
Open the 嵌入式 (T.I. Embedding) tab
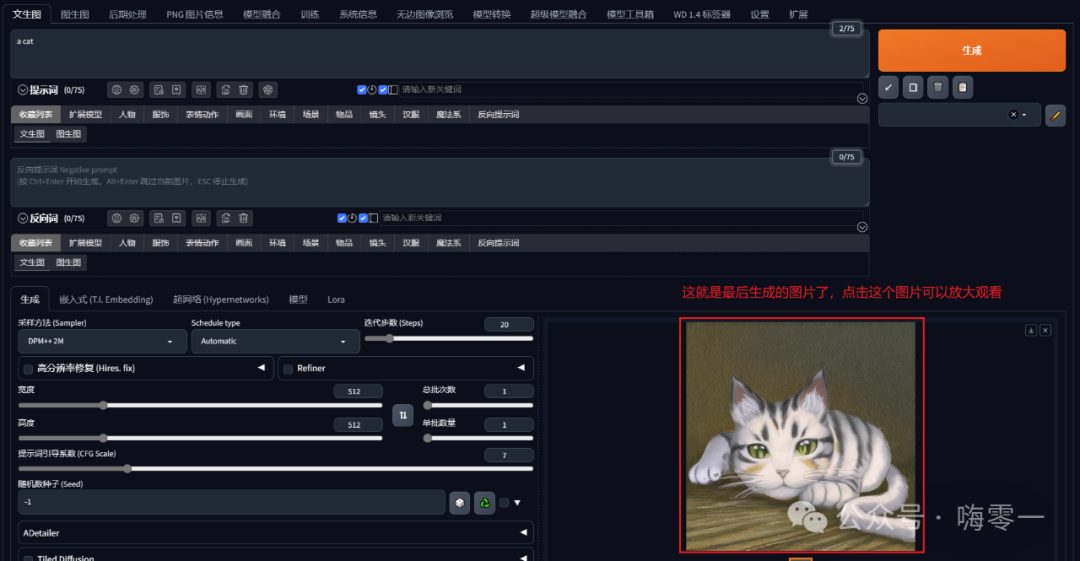pyautogui.click(x=106, y=299)
